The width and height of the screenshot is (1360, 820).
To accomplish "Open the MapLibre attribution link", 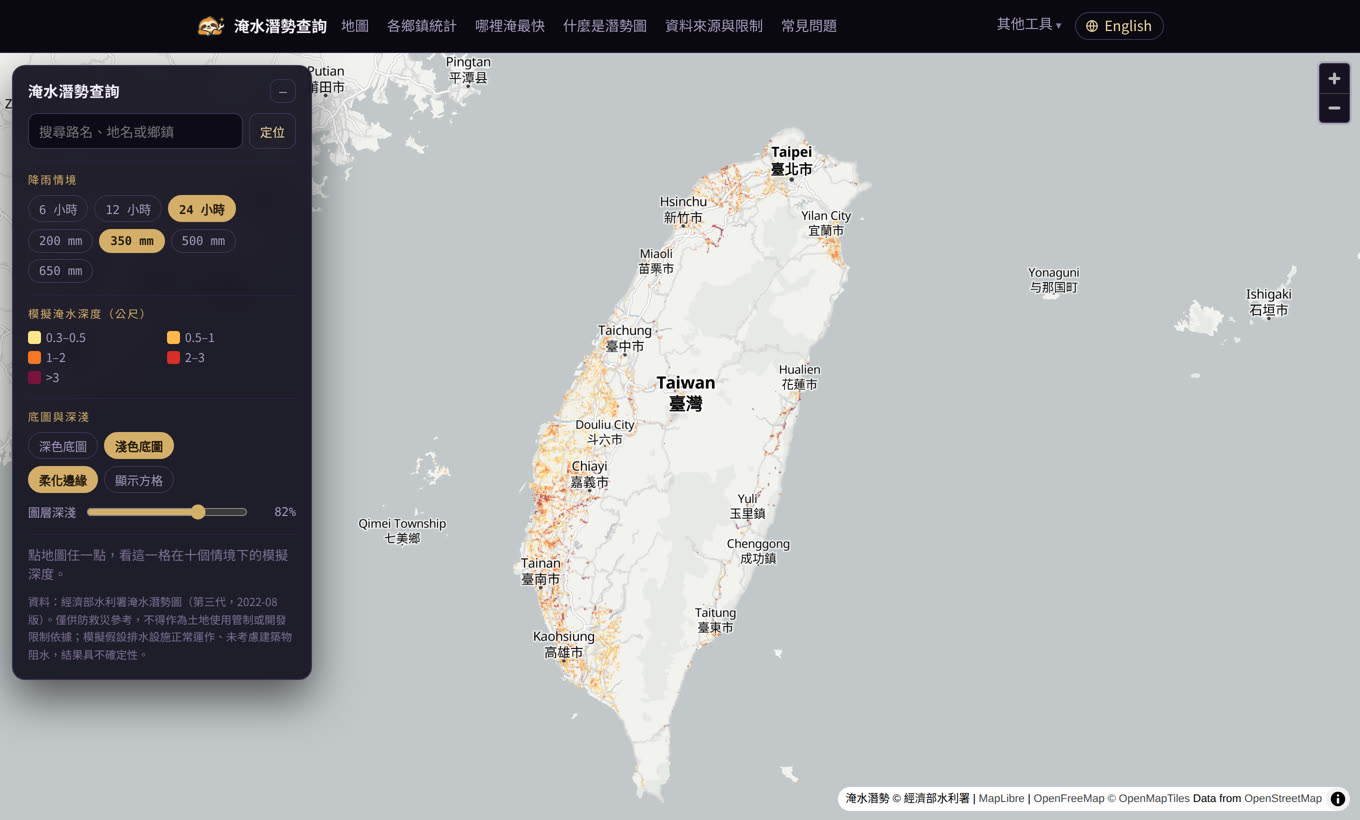I will point(1001,799).
